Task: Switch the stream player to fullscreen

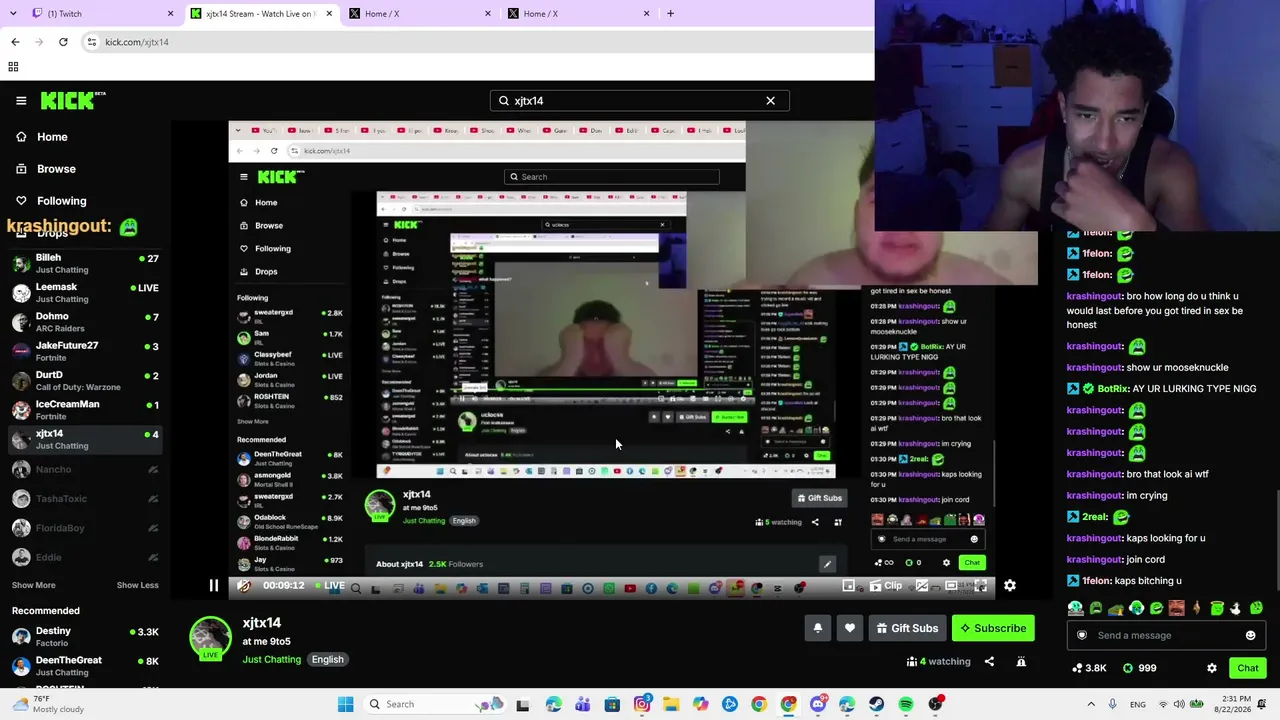Action: coord(981,586)
